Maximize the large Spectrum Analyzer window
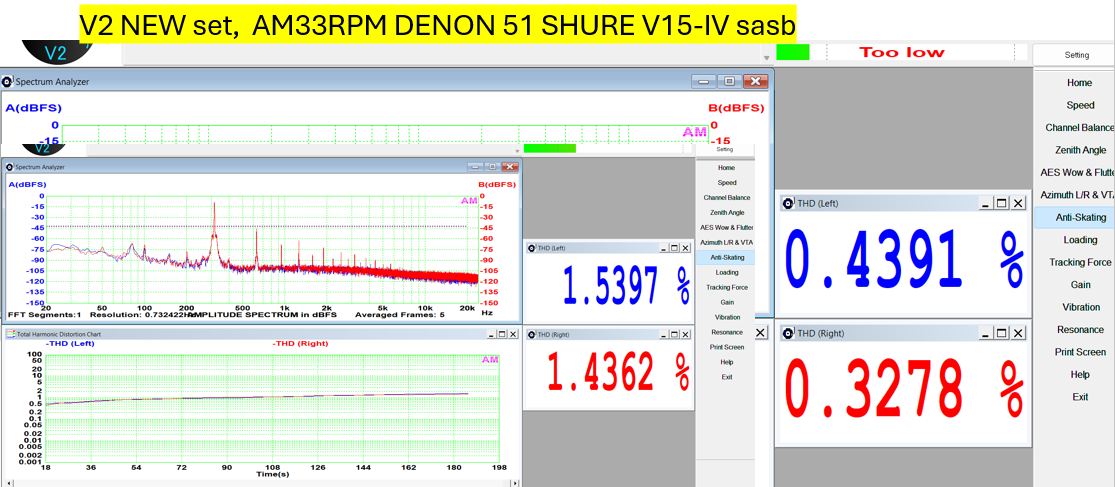 click(729, 81)
